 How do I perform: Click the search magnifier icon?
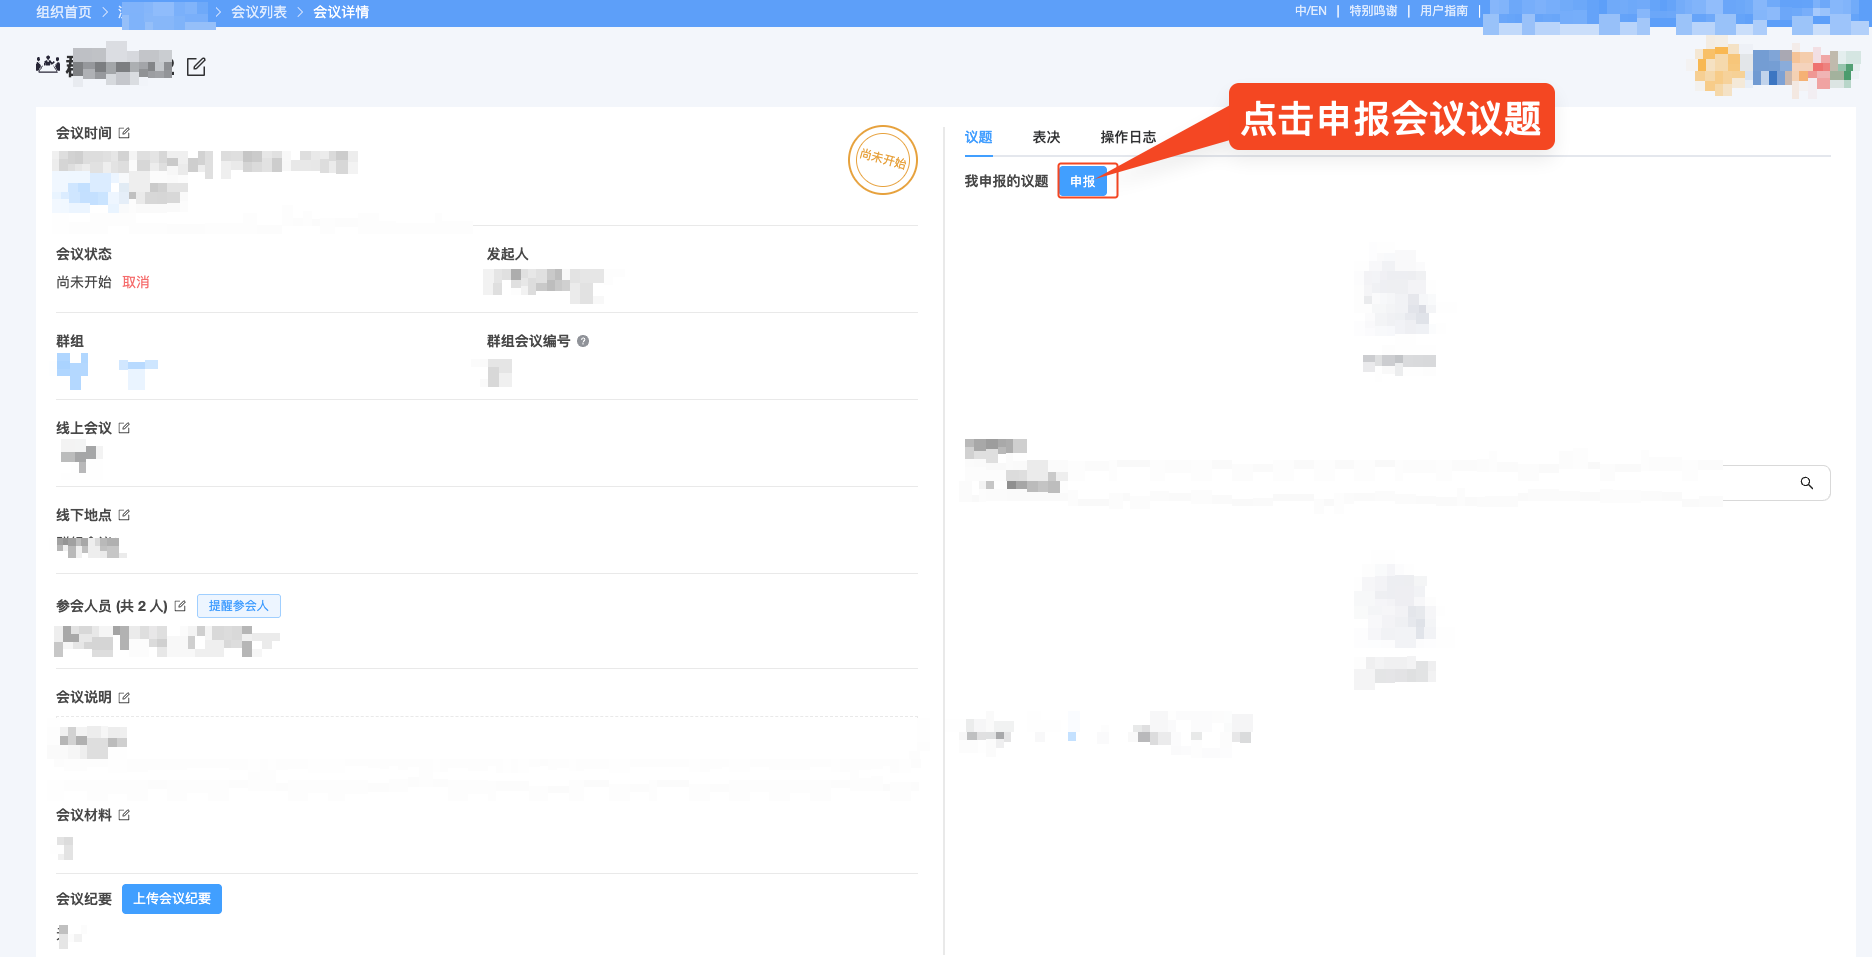click(1806, 483)
